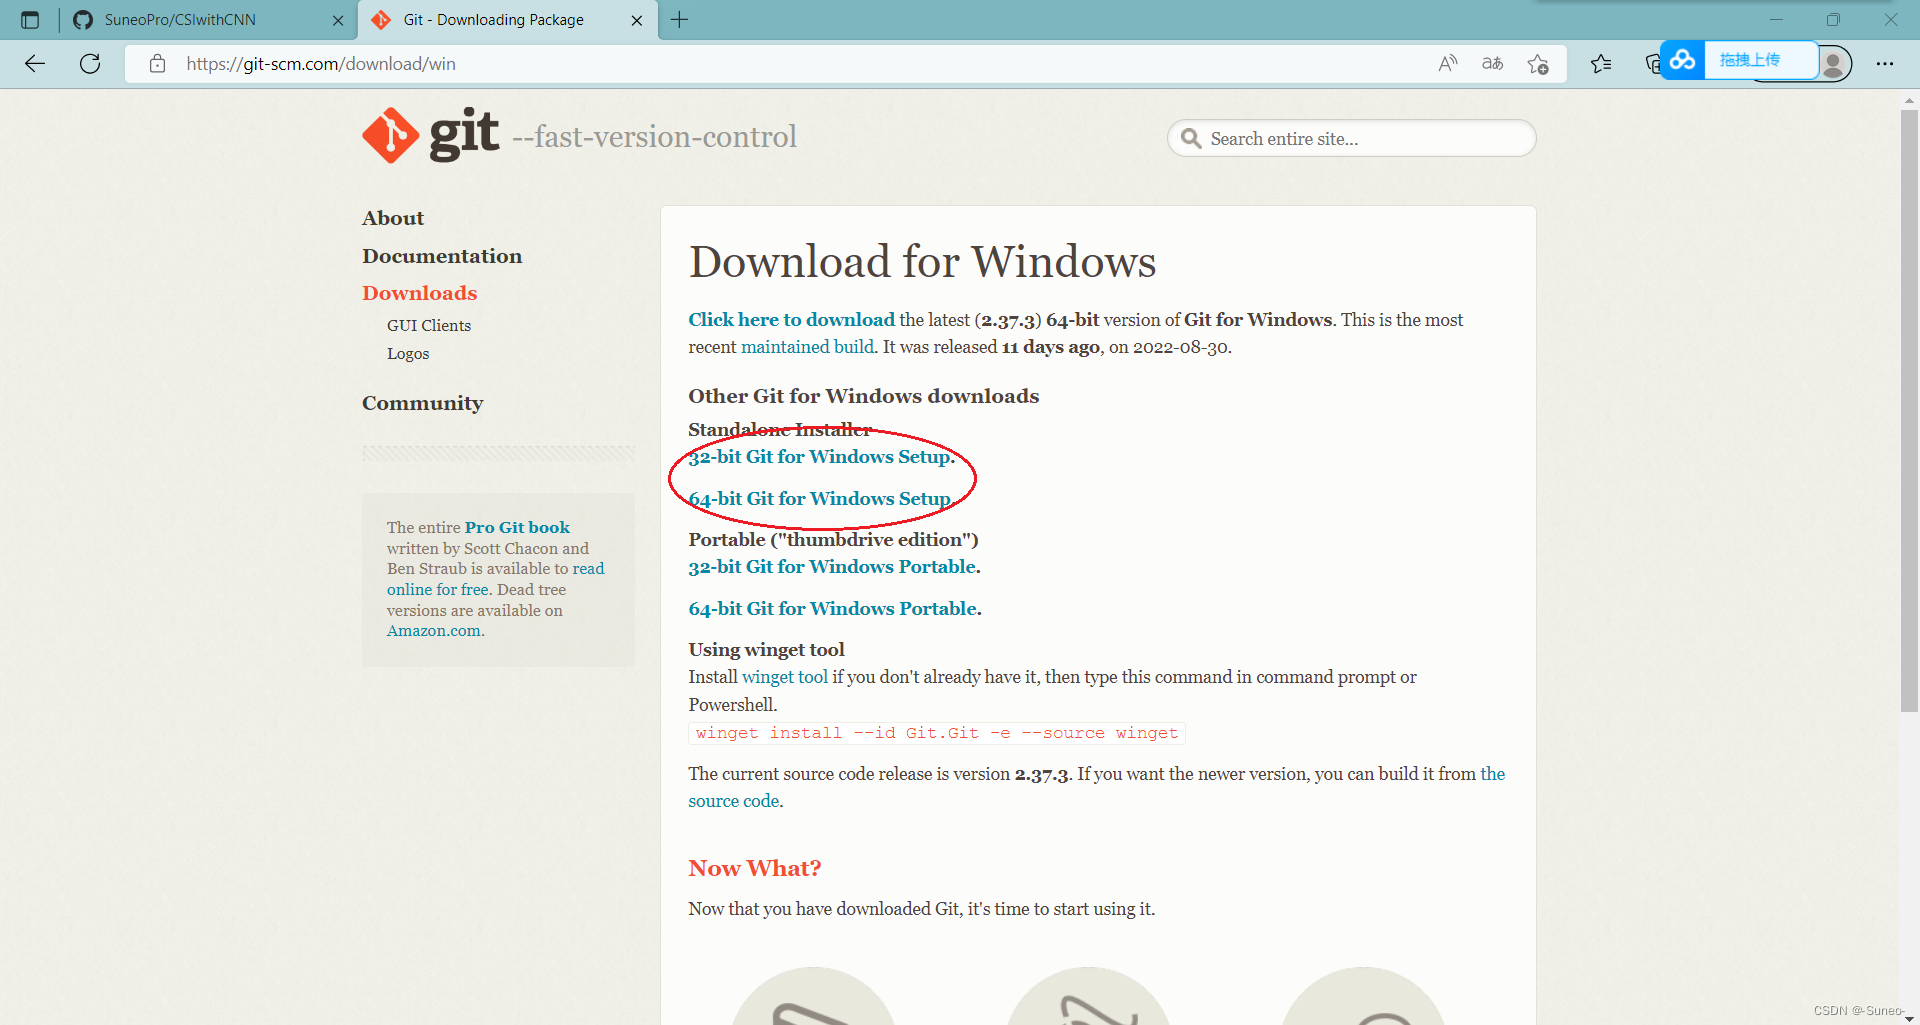Open the Community section

[x=422, y=403]
